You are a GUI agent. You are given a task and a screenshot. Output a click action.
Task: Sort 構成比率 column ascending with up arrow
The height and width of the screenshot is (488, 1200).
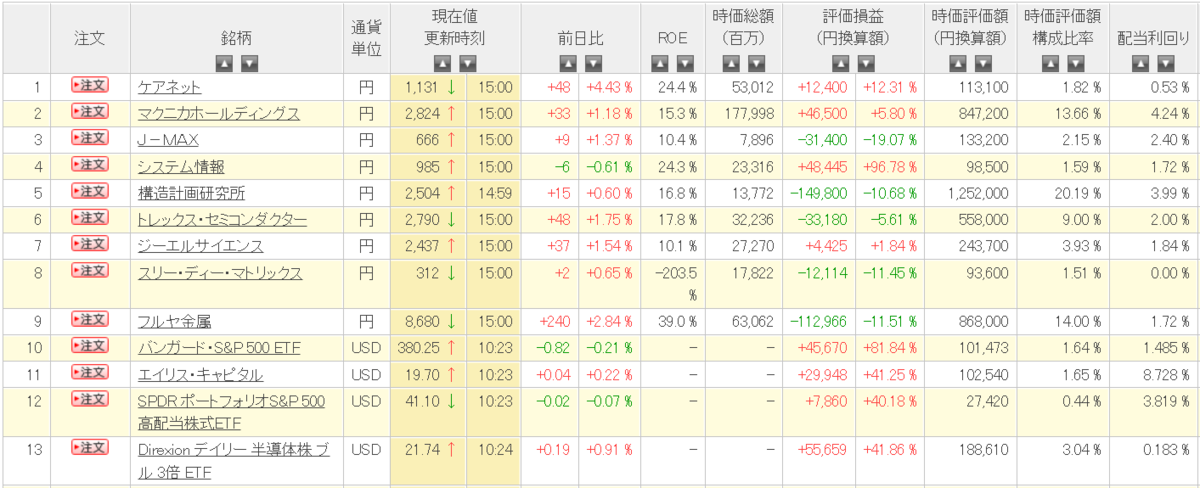tap(1051, 63)
